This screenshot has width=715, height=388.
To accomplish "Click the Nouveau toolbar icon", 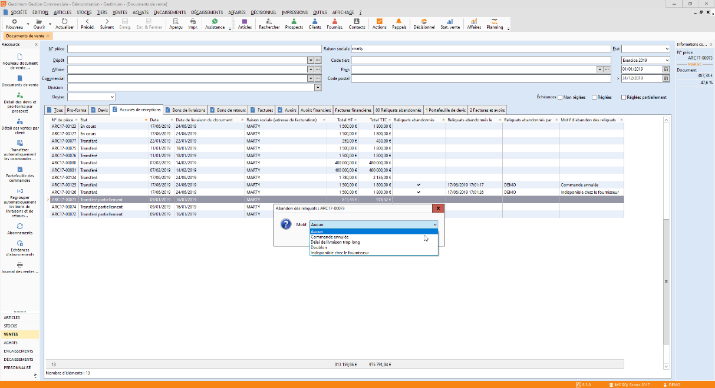I will pyautogui.click(x=14, y=24).
